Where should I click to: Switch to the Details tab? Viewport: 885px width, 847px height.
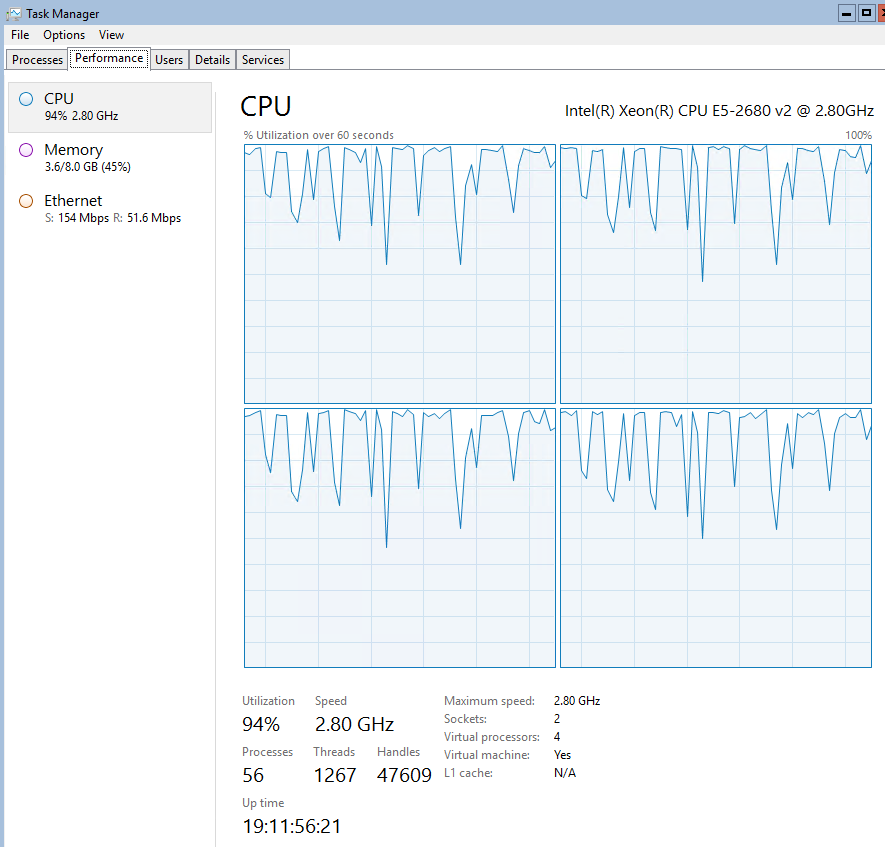coord(212,60)
